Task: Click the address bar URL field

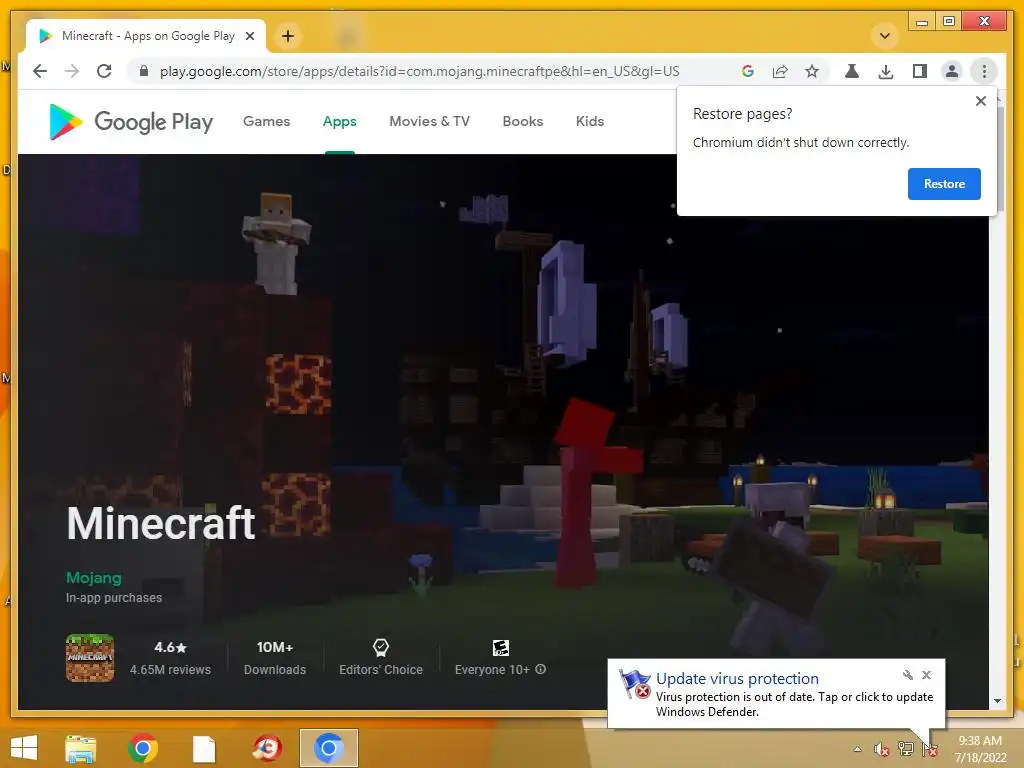Action: coord(419,71)
